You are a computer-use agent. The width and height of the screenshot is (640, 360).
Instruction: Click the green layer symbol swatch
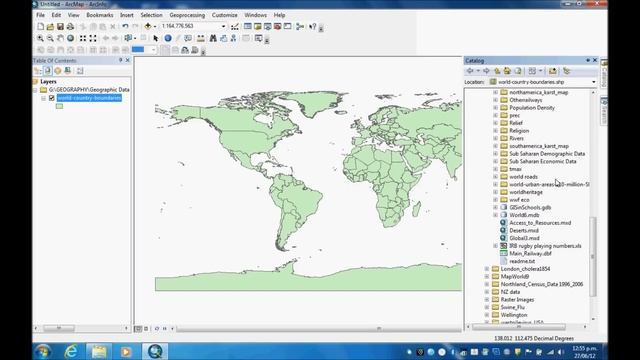pos(60,106)
